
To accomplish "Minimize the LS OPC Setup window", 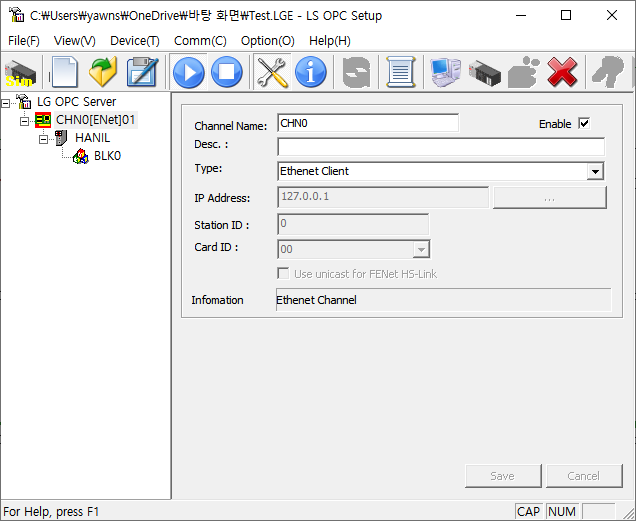I will pos(521,15).
